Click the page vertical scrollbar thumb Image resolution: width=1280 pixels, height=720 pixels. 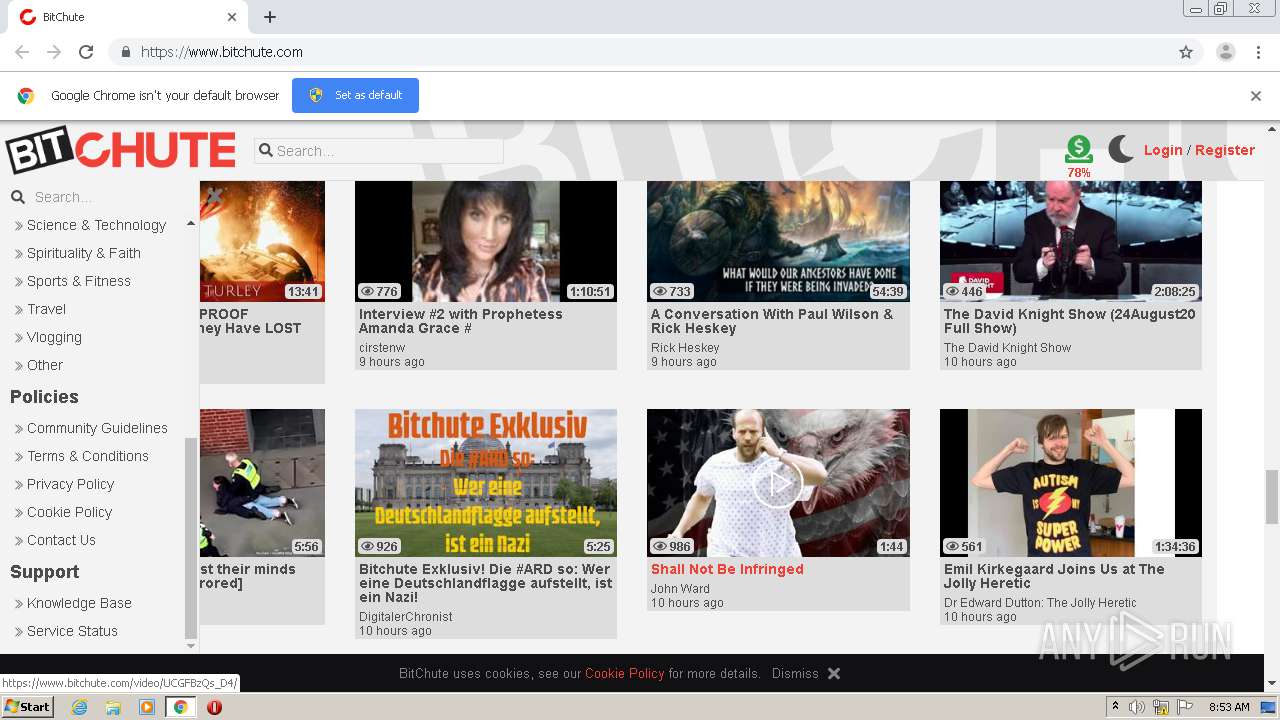click(x=1271, y=497)
